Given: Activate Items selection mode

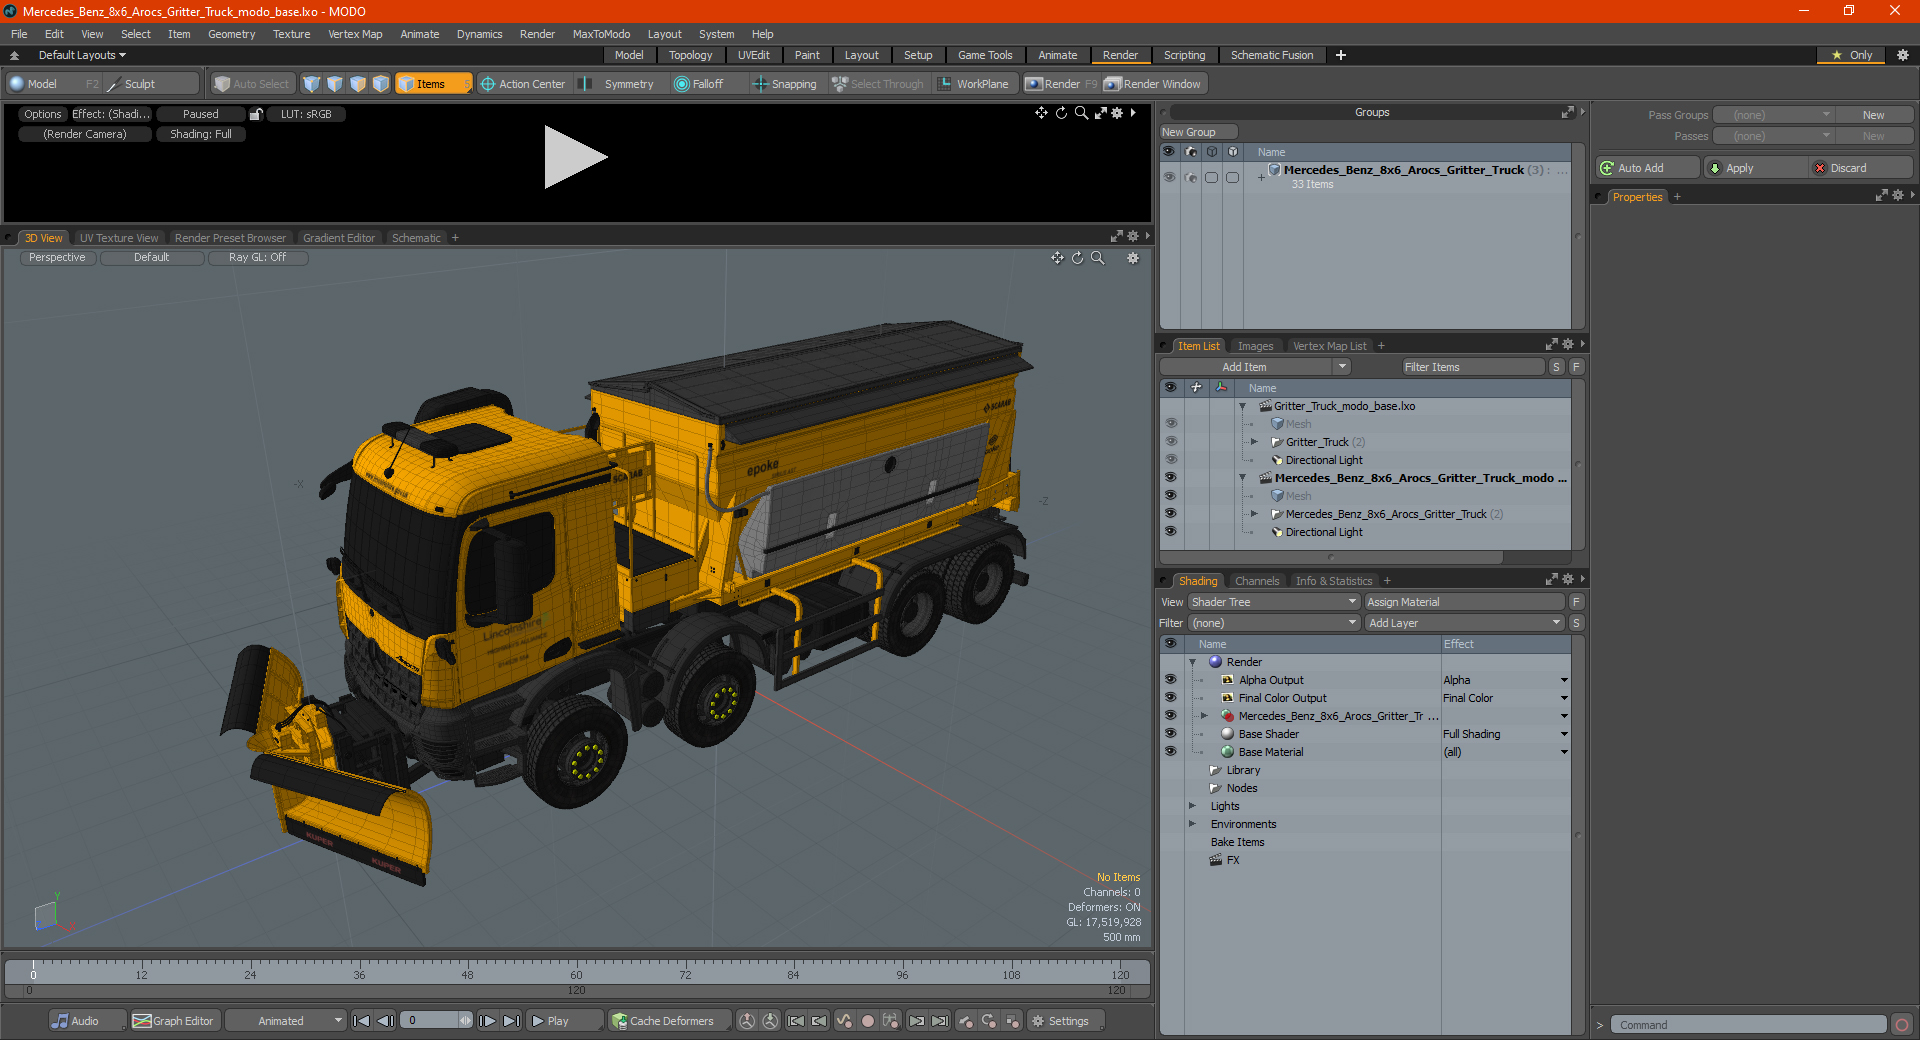Looking at the screenshot, I should (x=433, y=84).
